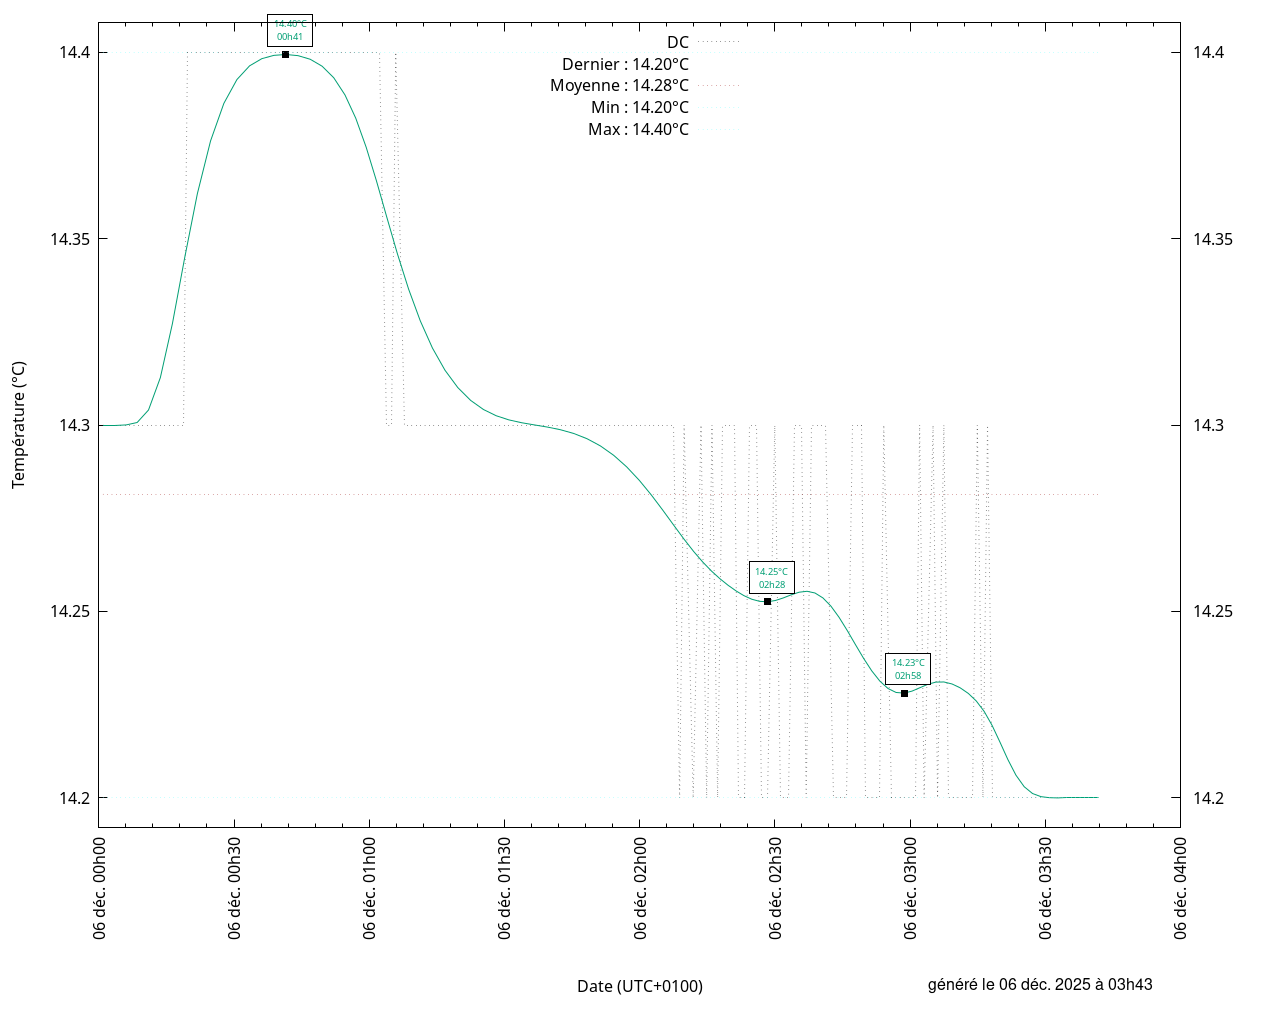
Task: Click the DC legend entry
Action: (x=677, y=42)
